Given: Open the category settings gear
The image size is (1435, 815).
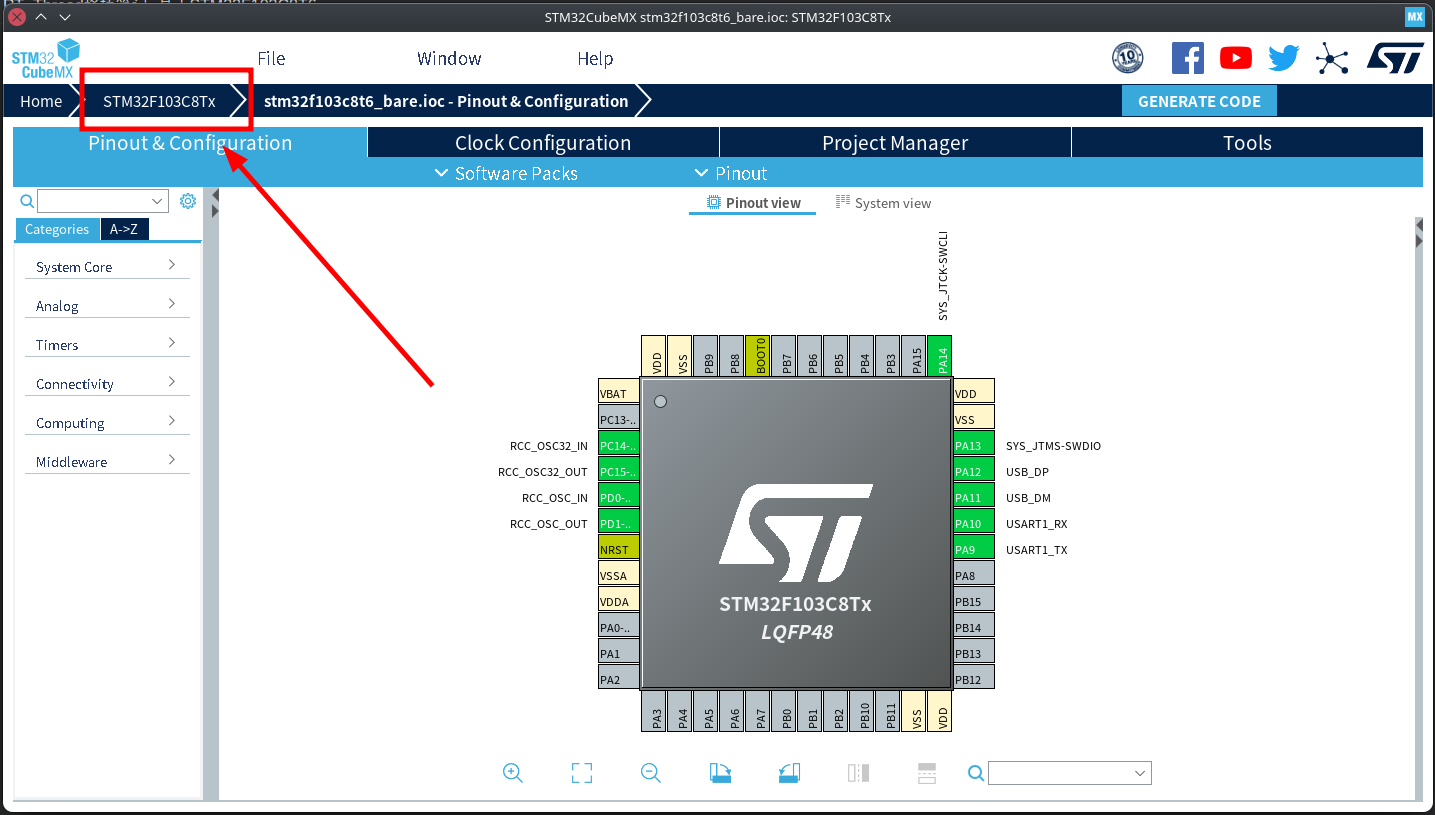Looking at the screenshot, I should (188, 202).
